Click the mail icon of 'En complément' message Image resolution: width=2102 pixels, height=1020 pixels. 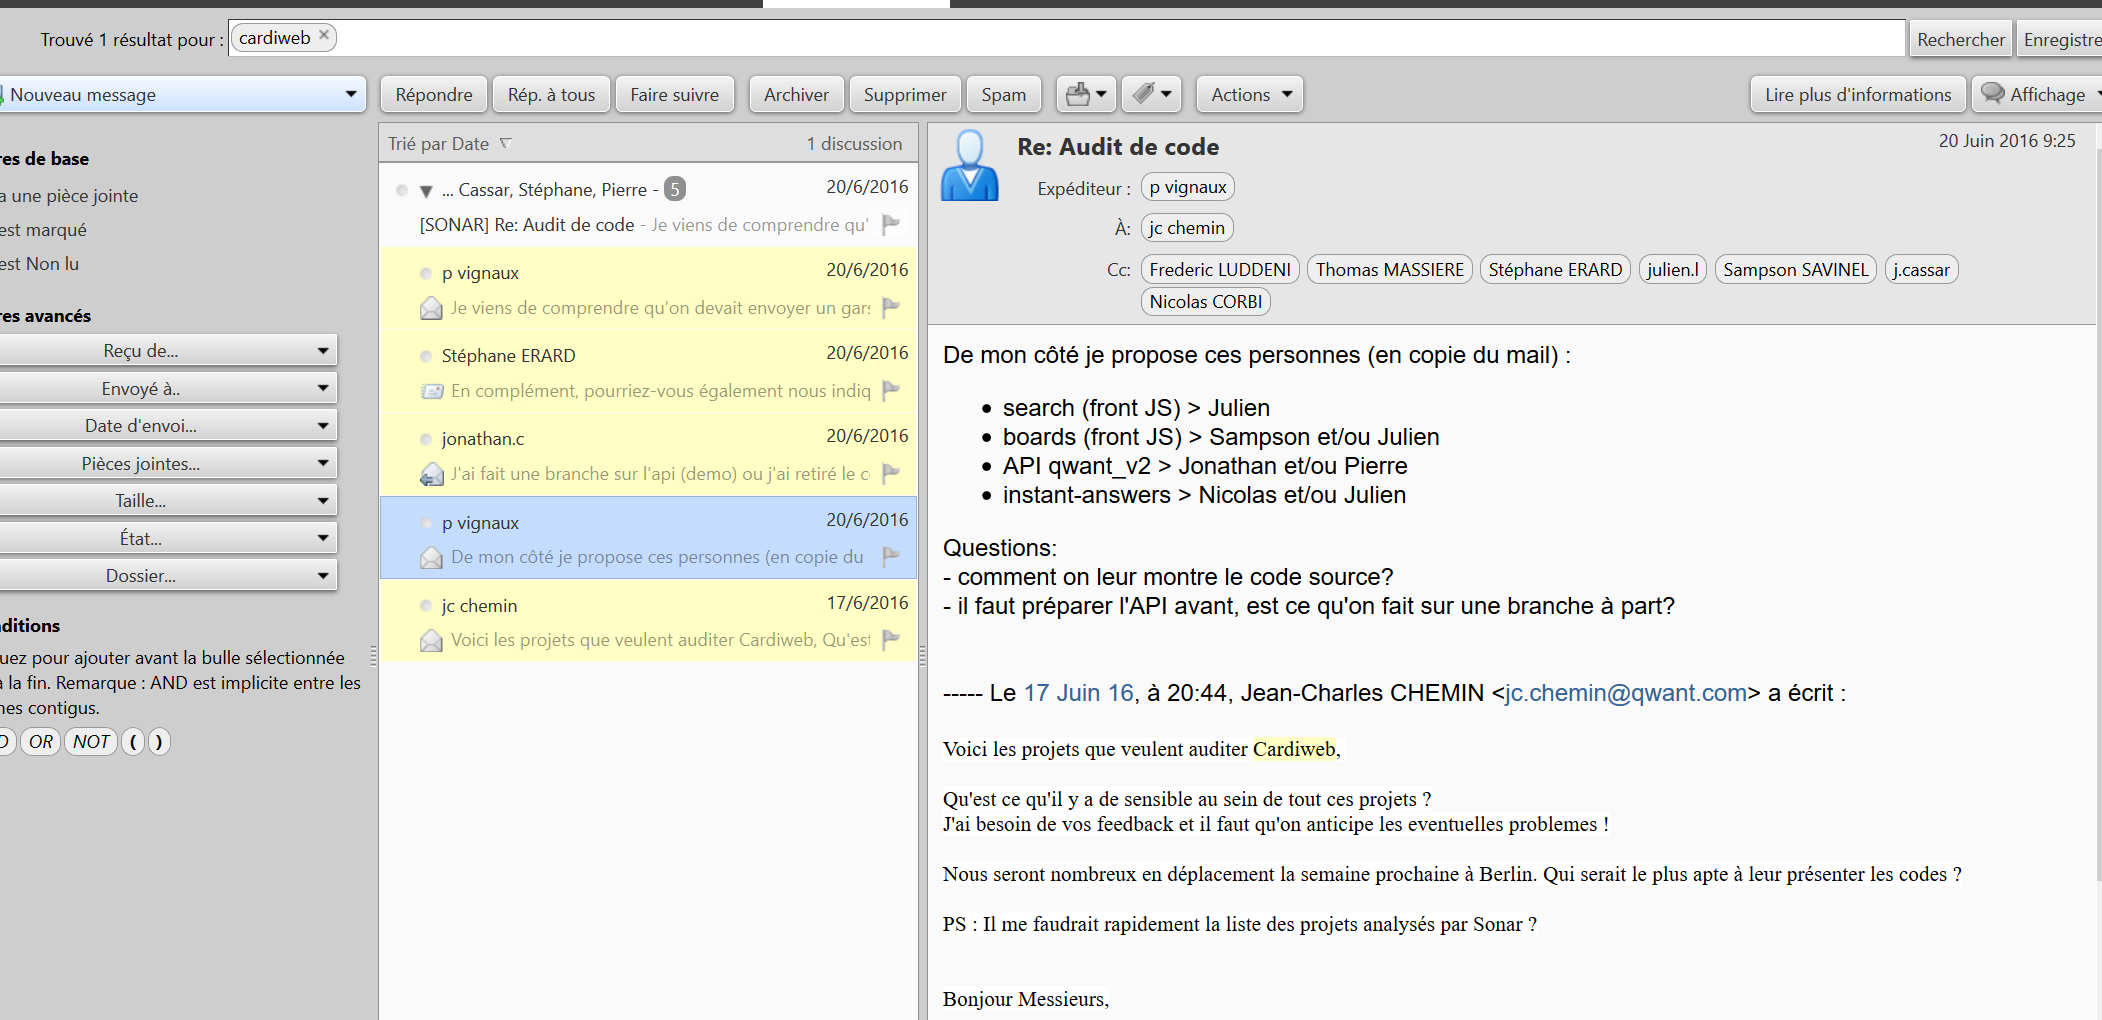(432, 391)
